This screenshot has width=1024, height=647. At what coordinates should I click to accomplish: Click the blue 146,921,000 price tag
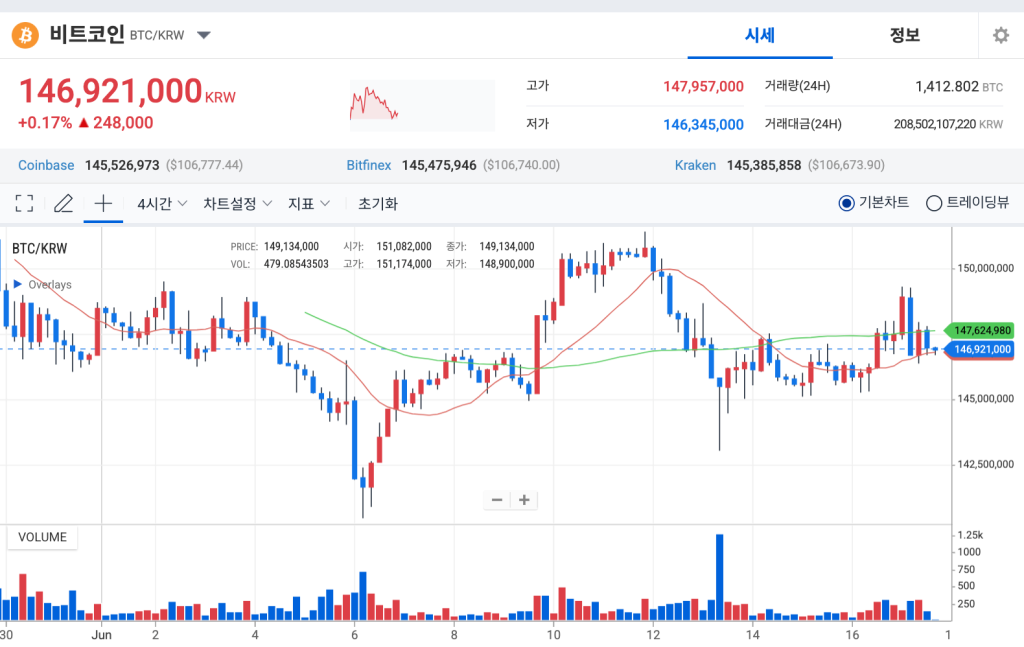979,349
